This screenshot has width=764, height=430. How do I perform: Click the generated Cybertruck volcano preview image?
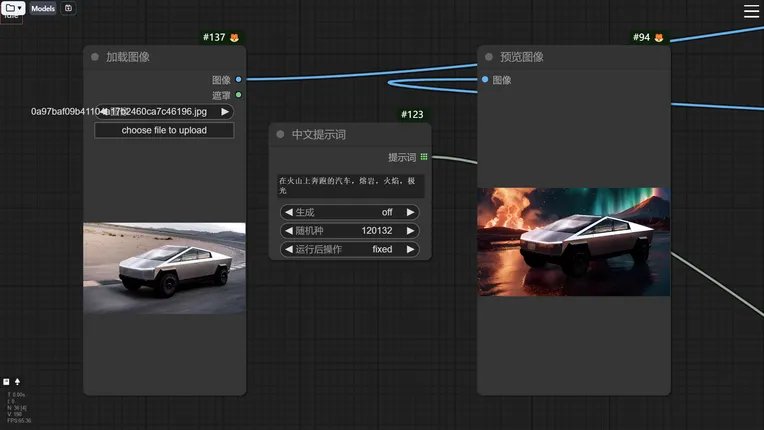click(573, 242)
